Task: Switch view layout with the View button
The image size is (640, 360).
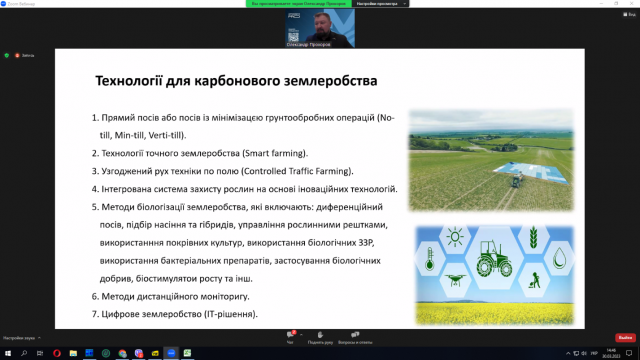Action: pyautogui.click(x=629, y=14)
